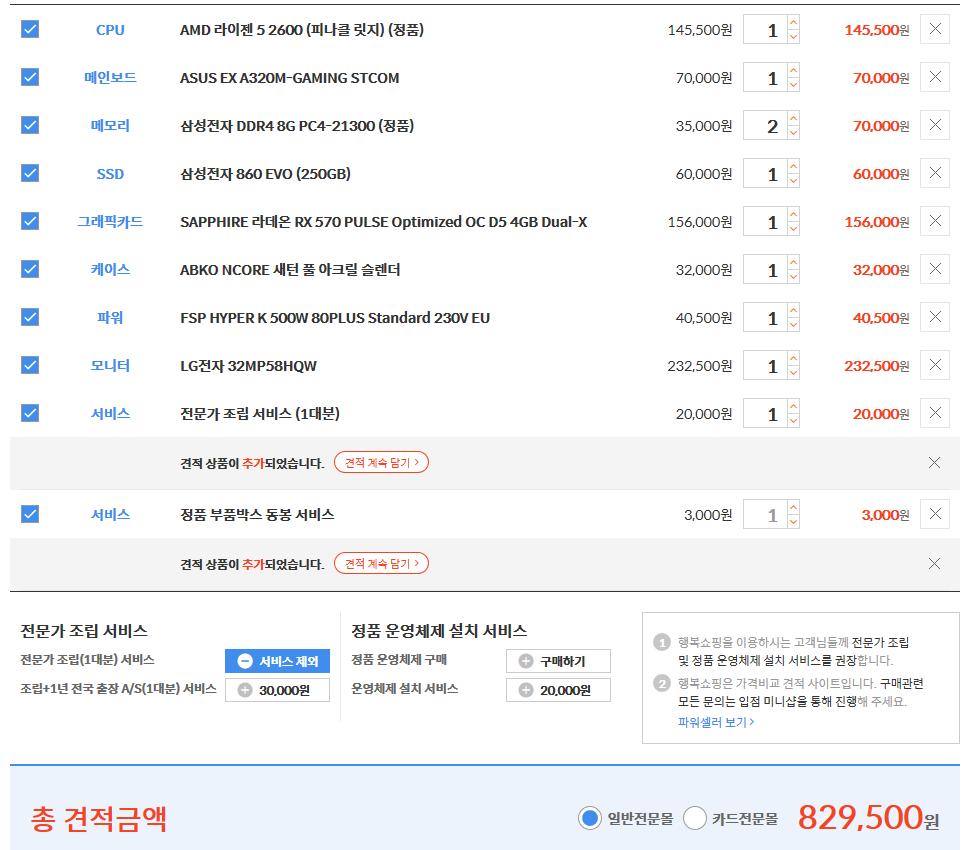Remove the CPU row with X icon
Screen dimensions: 976x850
935,29
